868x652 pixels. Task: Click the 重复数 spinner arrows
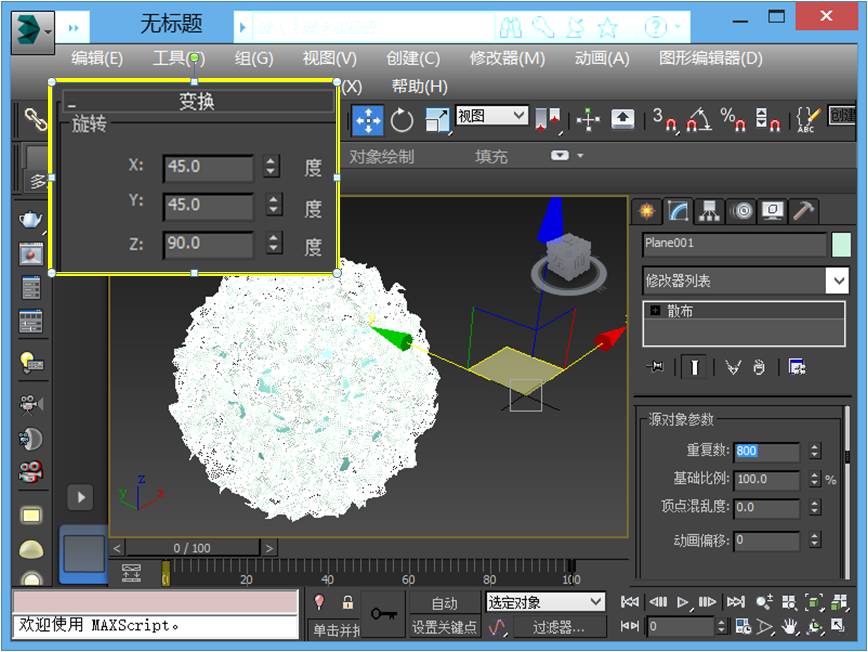tap(814, 451)
